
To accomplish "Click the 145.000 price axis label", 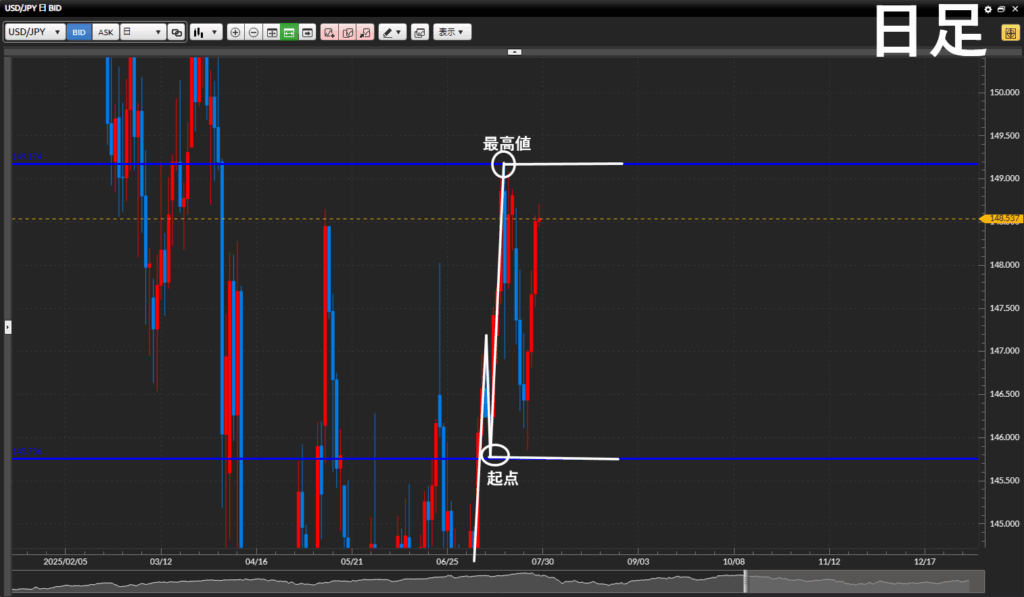I will point(1004,523).
